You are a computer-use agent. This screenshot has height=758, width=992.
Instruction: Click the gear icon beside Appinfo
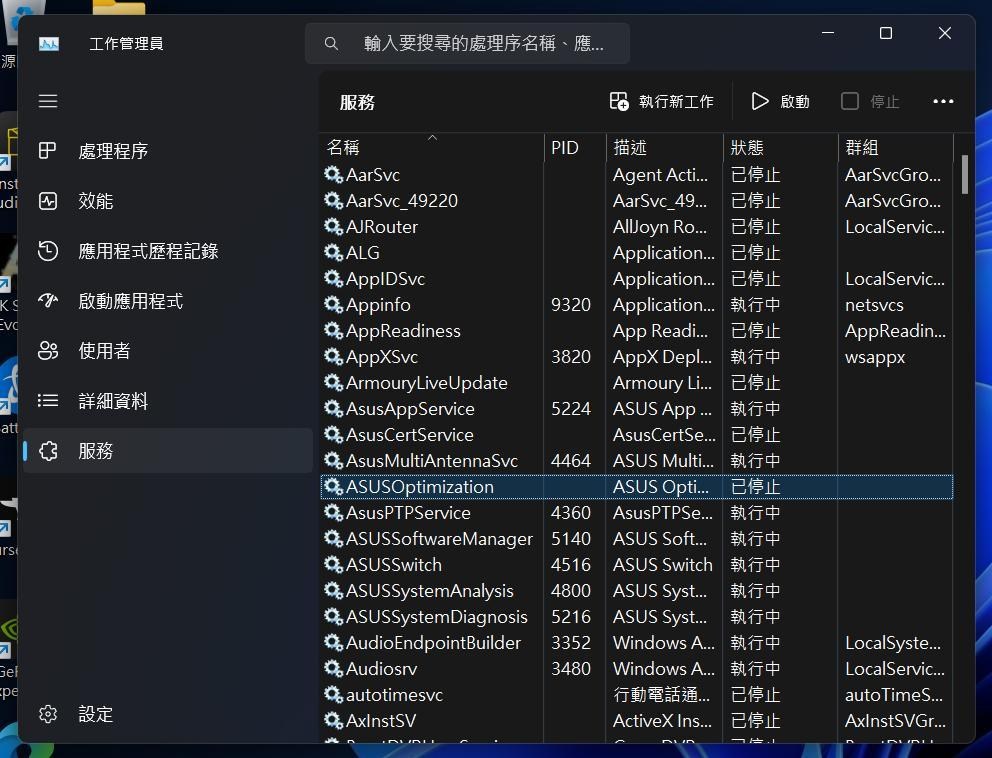tap(333, 305)
